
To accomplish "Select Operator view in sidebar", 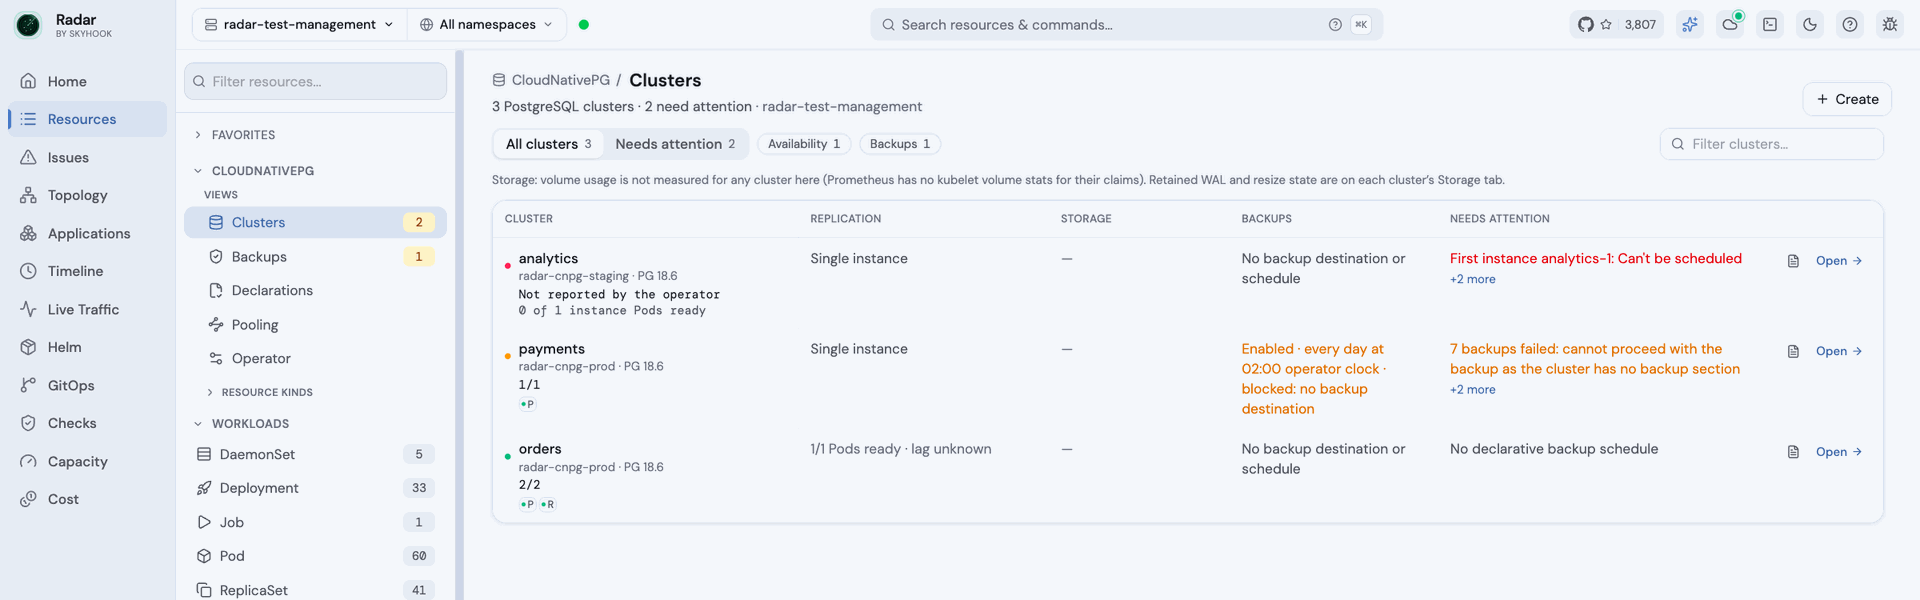I will click(x=315, y=358).
